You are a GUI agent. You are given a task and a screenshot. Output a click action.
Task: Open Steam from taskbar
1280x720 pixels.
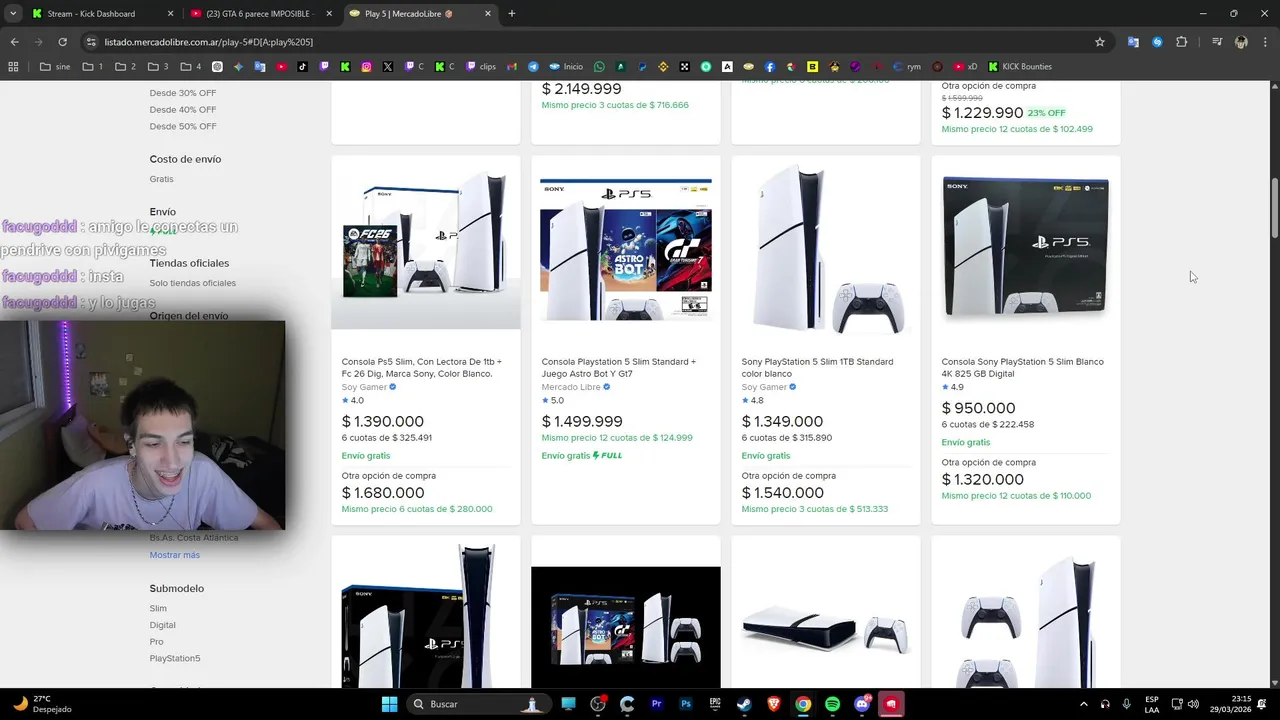[x=744, y=704]
